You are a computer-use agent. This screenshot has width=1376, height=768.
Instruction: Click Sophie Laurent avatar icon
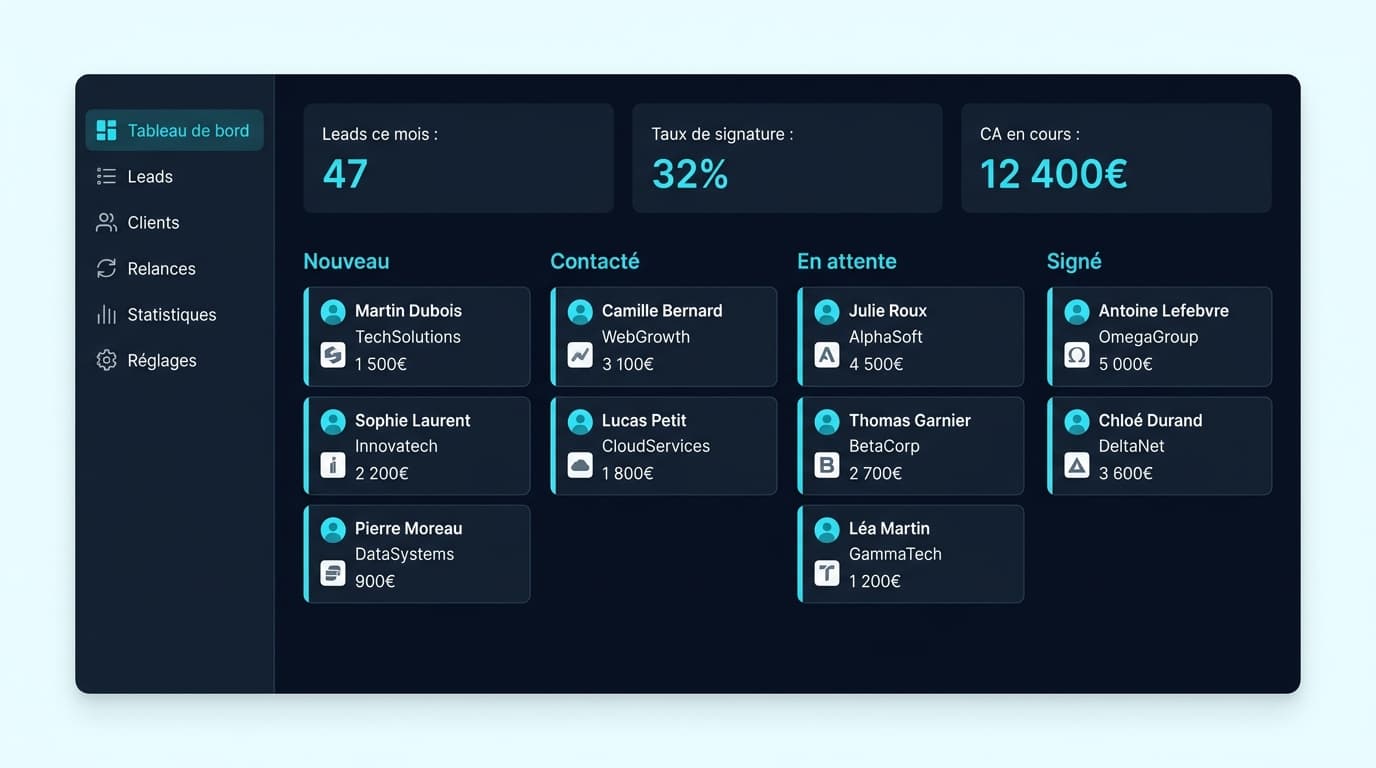(x=333, y=422)
